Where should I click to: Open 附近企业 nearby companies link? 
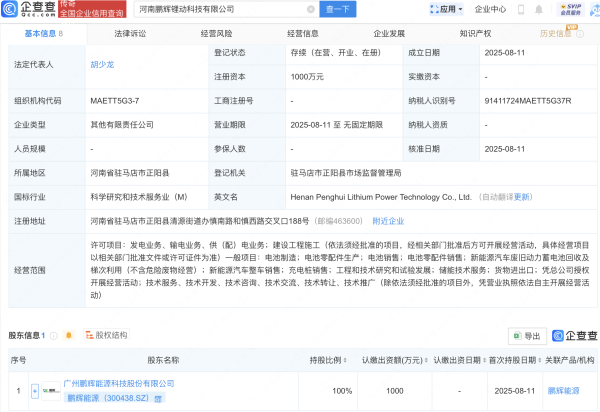pos(388,221)
